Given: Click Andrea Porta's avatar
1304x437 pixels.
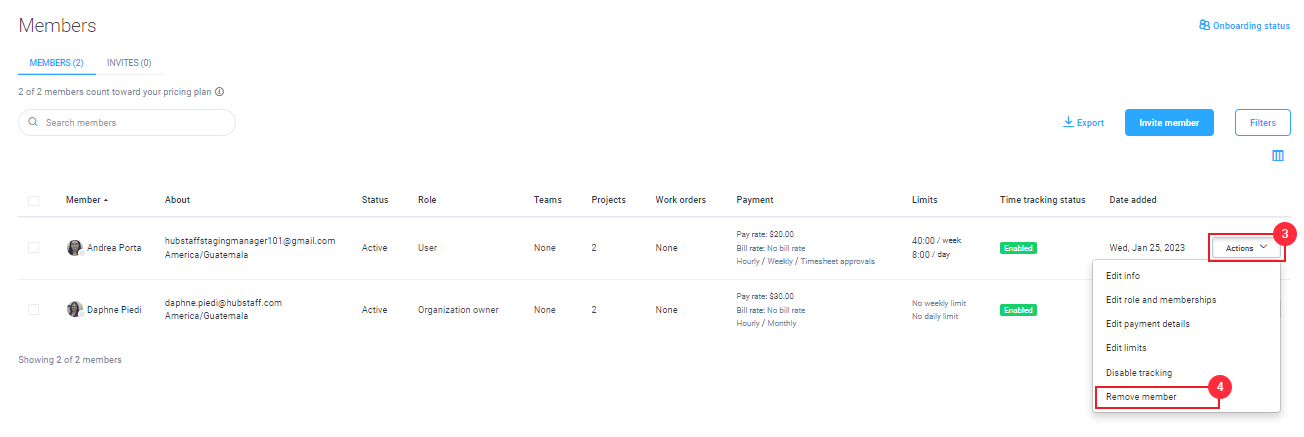Looking at the screenshot, I should pos(75,247).
